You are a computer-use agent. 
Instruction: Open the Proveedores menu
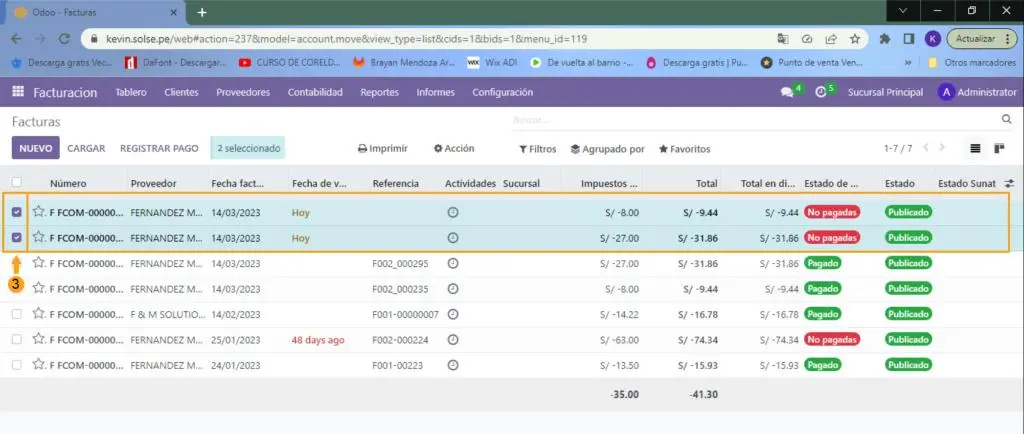click(x=243, y=92)
